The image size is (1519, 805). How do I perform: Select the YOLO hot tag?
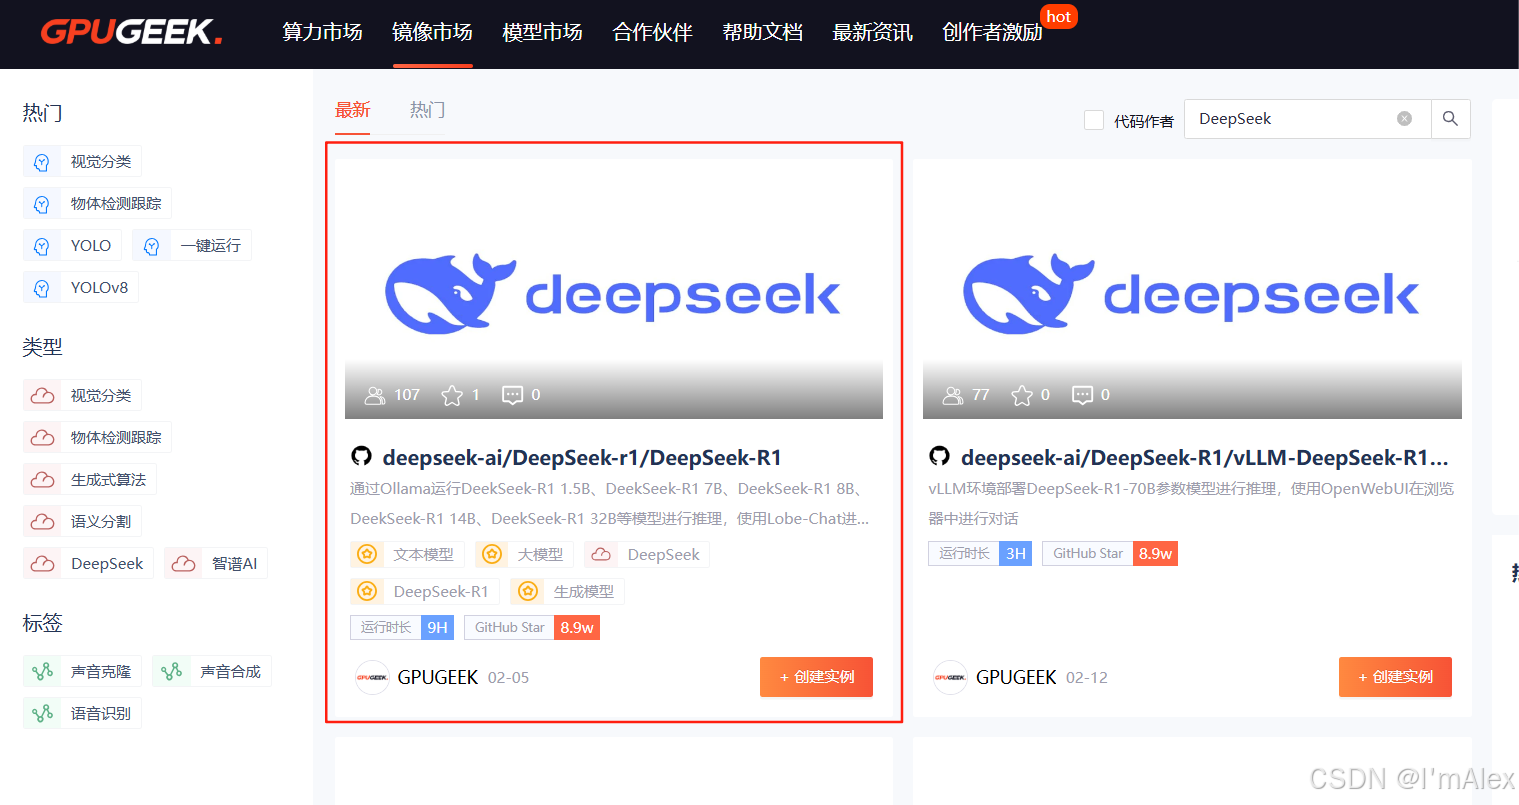[x=72, y=245]
